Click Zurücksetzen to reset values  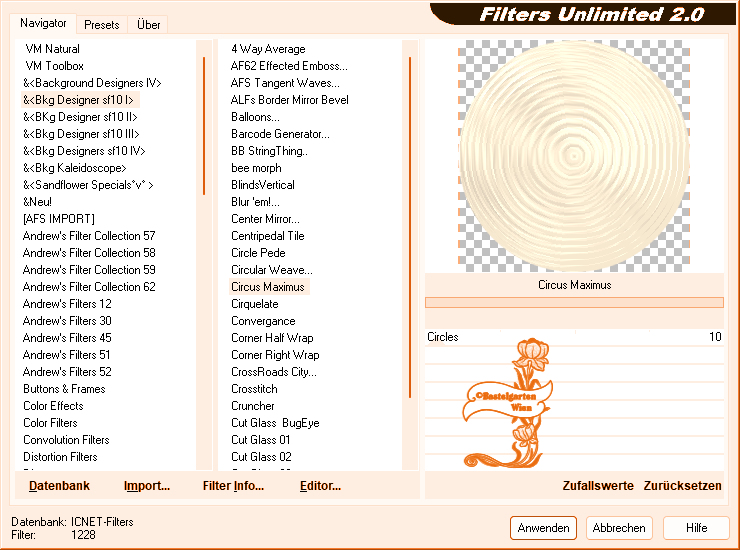pyautogui.click(x=682, y=486)
